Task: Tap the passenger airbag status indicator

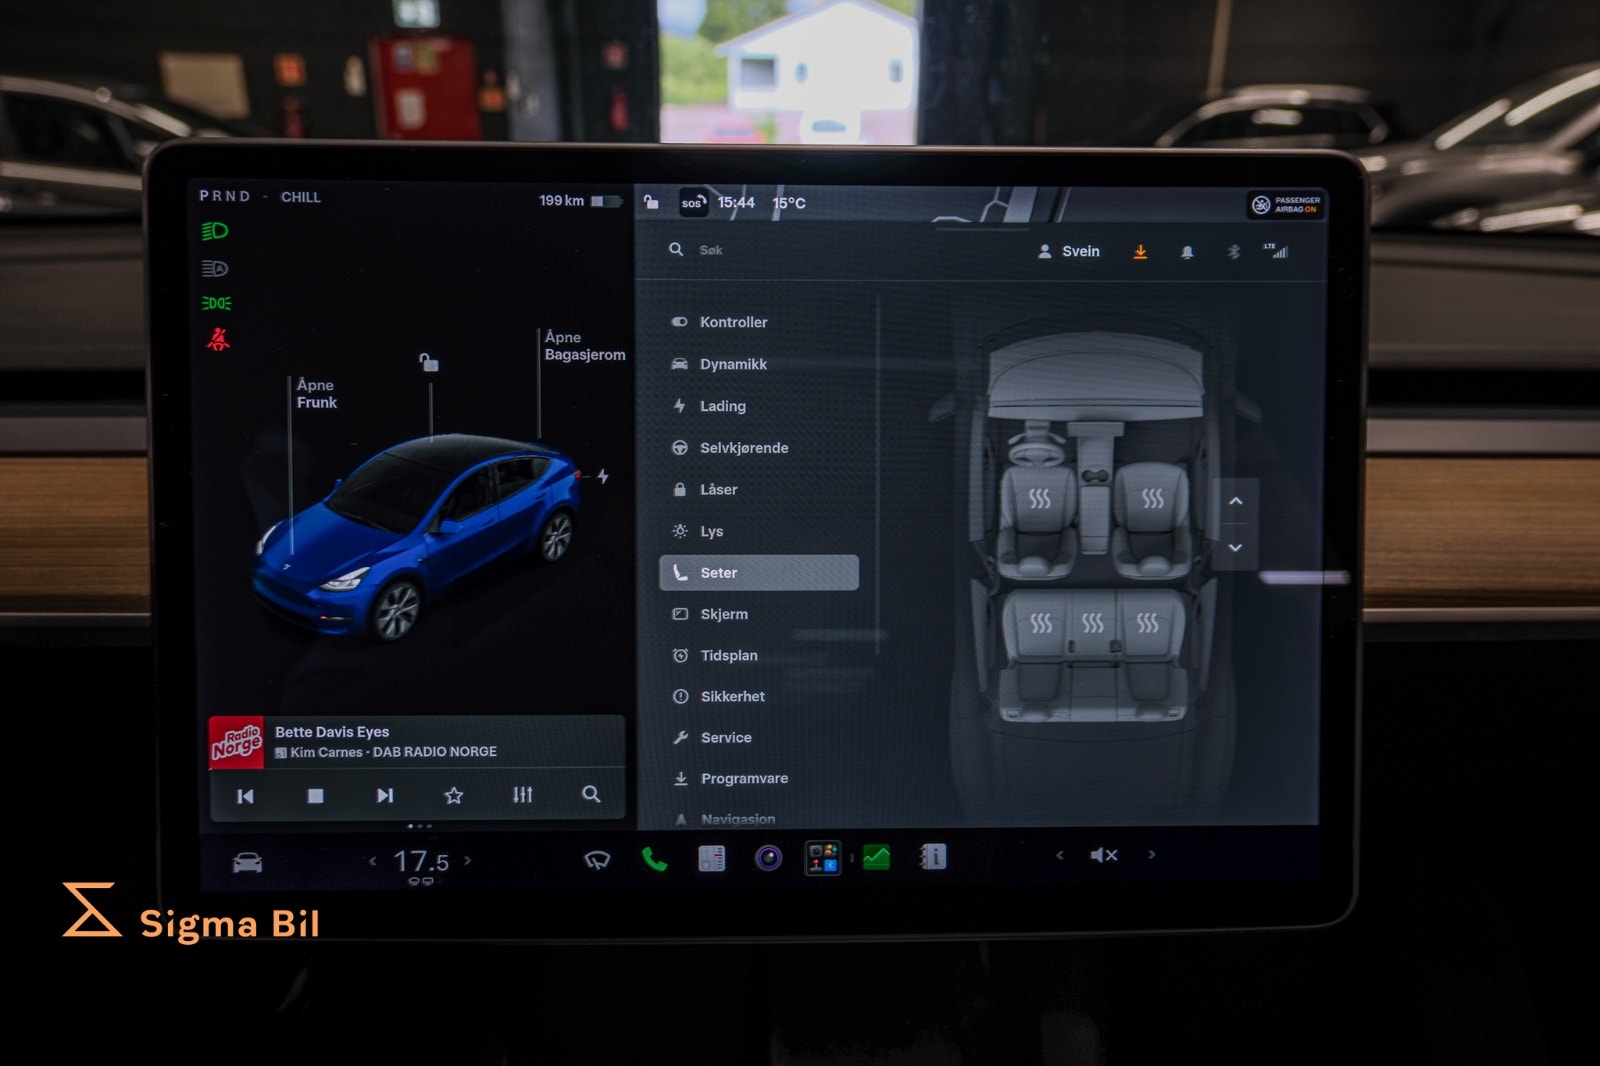Action: [1288, 205]
